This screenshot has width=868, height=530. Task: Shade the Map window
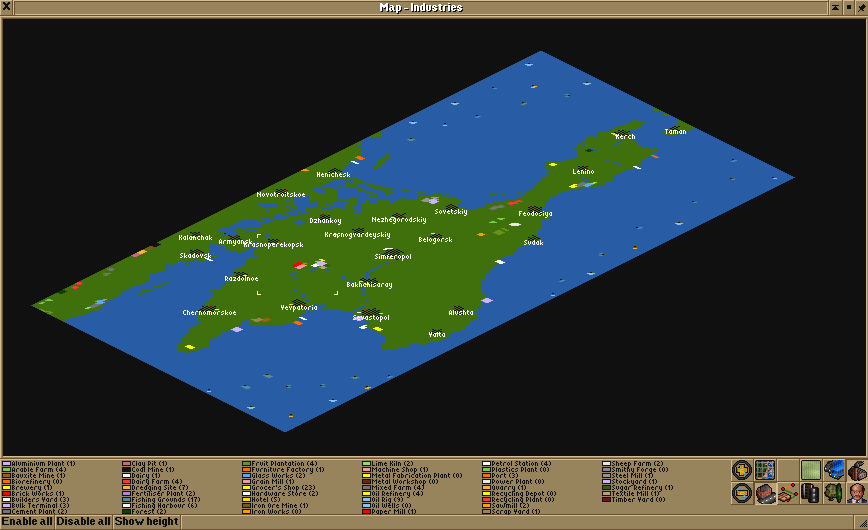tap(835, 7)
